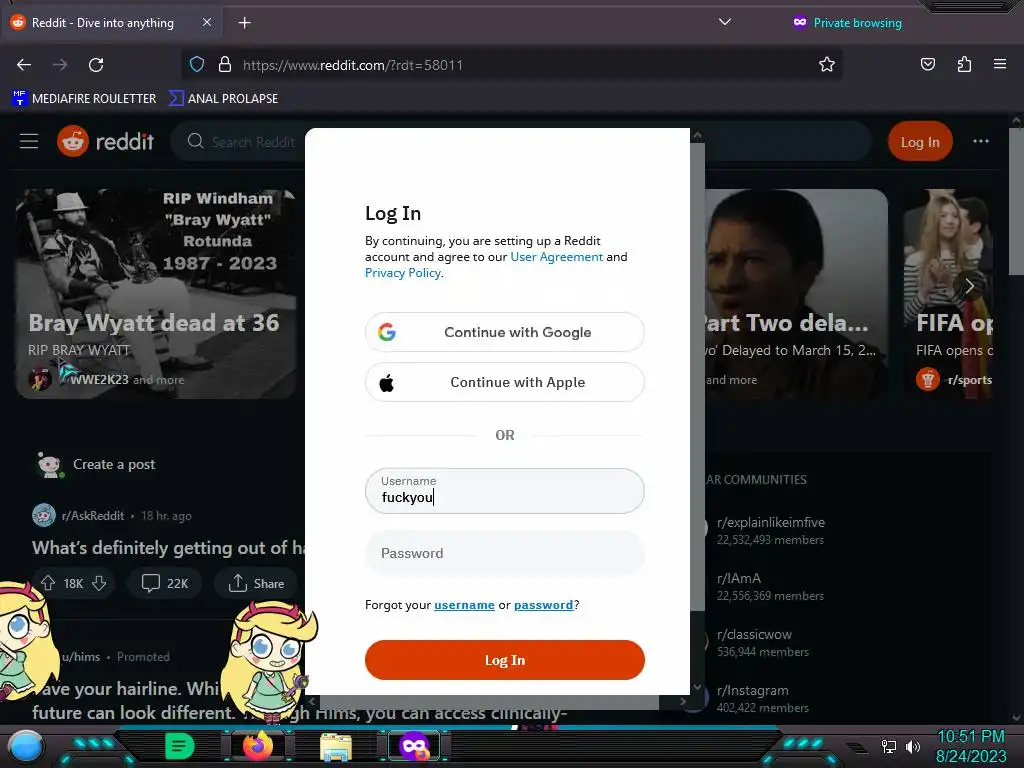Click forgot password link
The height and width of the screenshot is (768, 1024).
(543, 605)
